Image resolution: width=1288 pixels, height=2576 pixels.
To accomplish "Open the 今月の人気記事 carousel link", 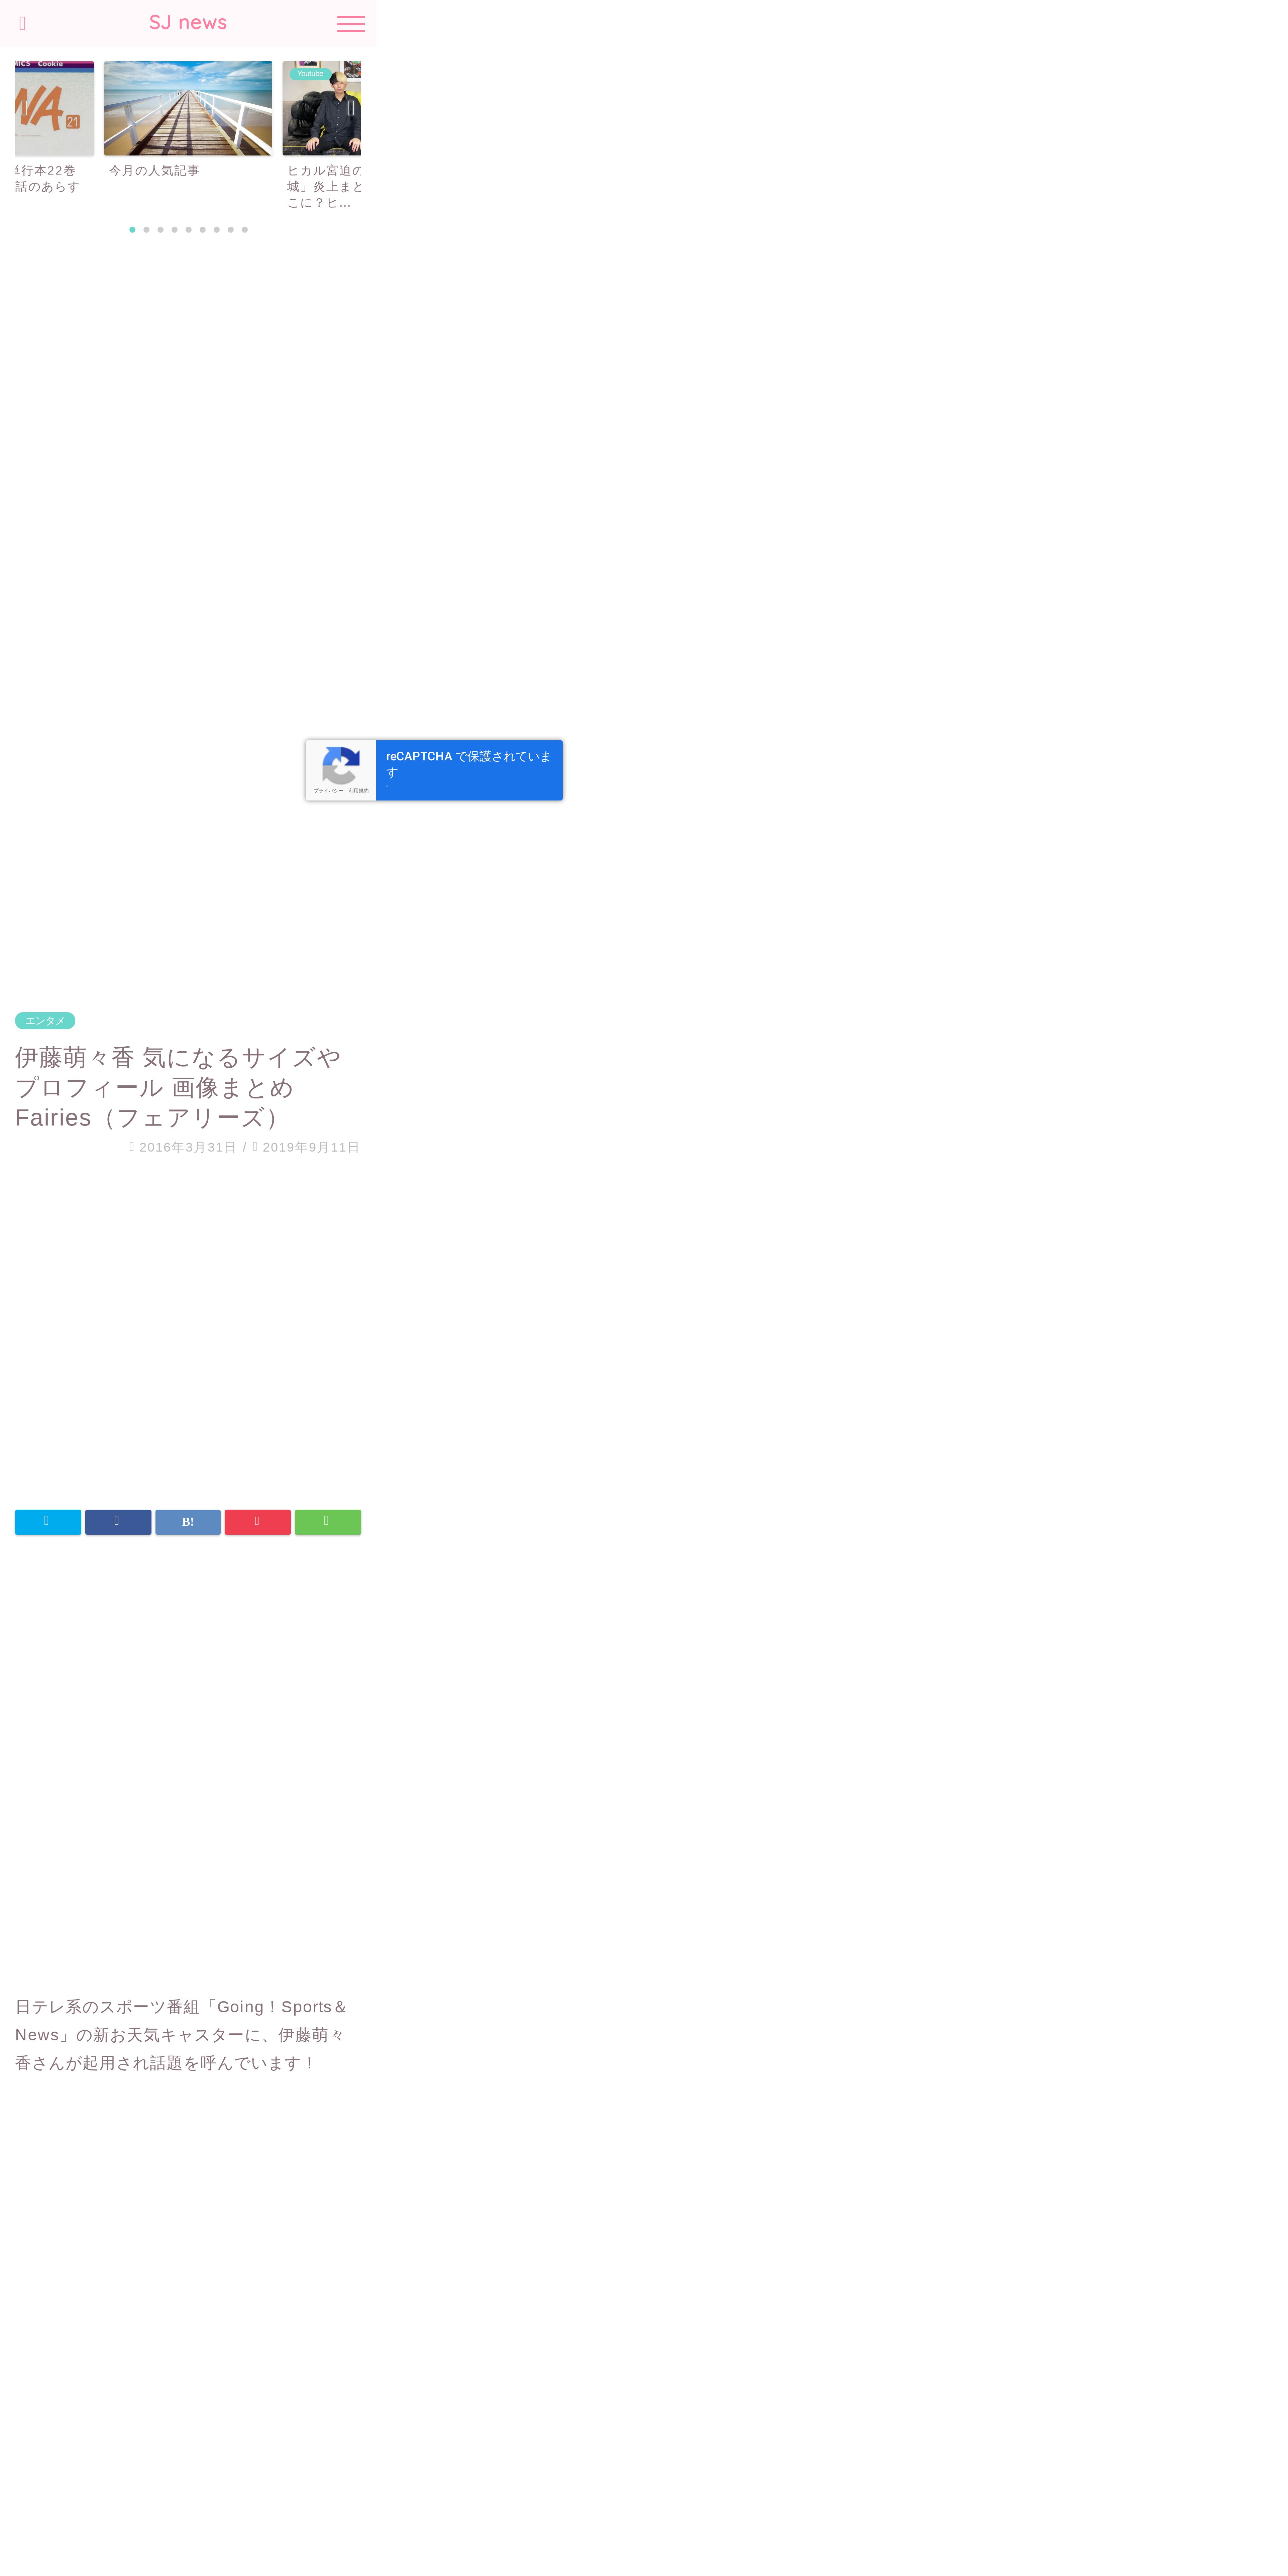I will (x=154, y=171).
